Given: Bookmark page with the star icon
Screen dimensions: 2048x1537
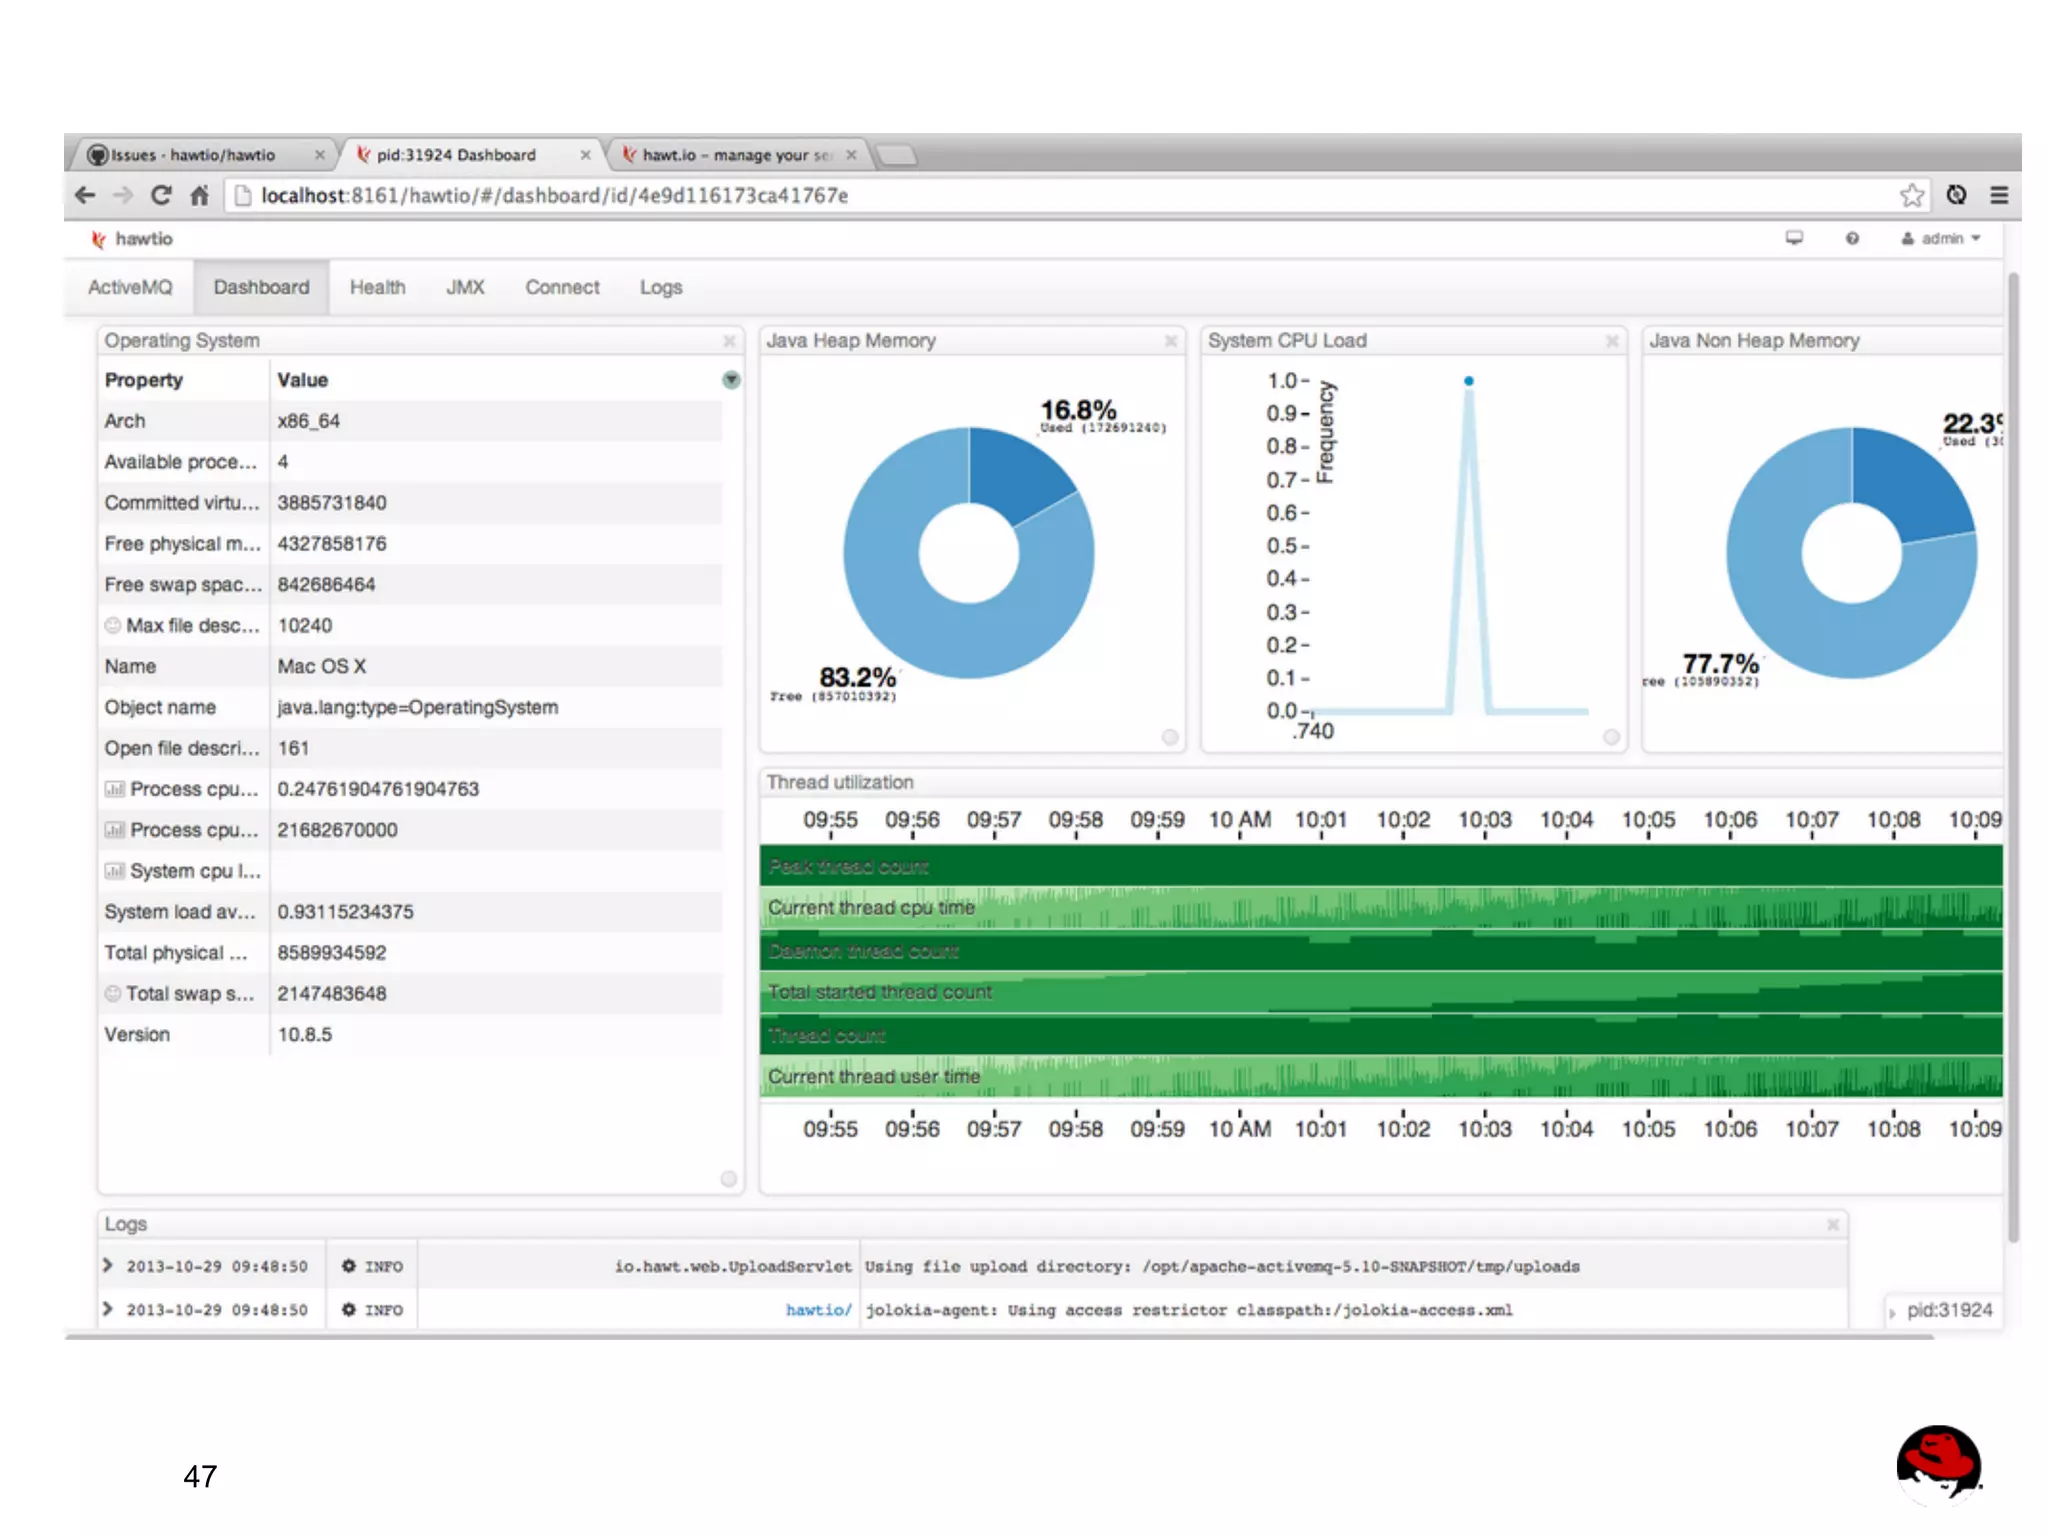Looking at the screenshot, I should [x=1911, y=195].
